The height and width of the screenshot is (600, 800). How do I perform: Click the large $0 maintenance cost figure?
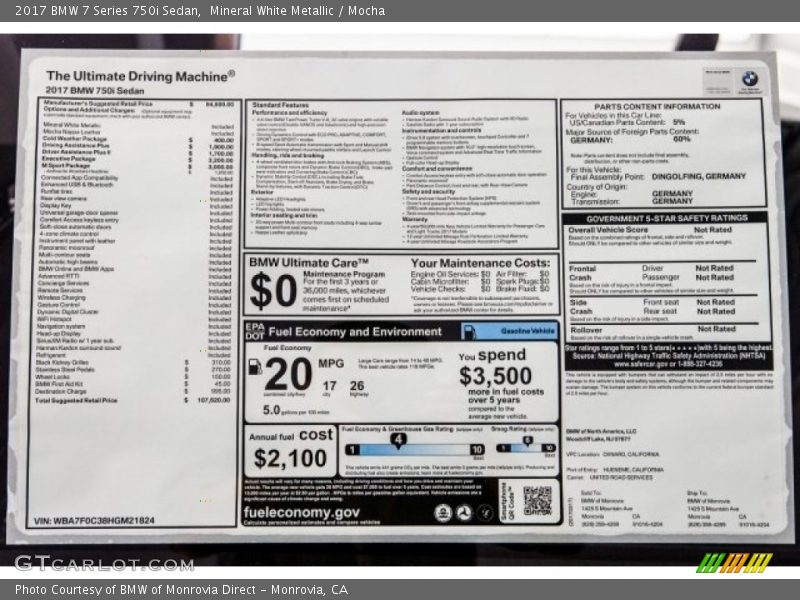(x=273, y=291)
